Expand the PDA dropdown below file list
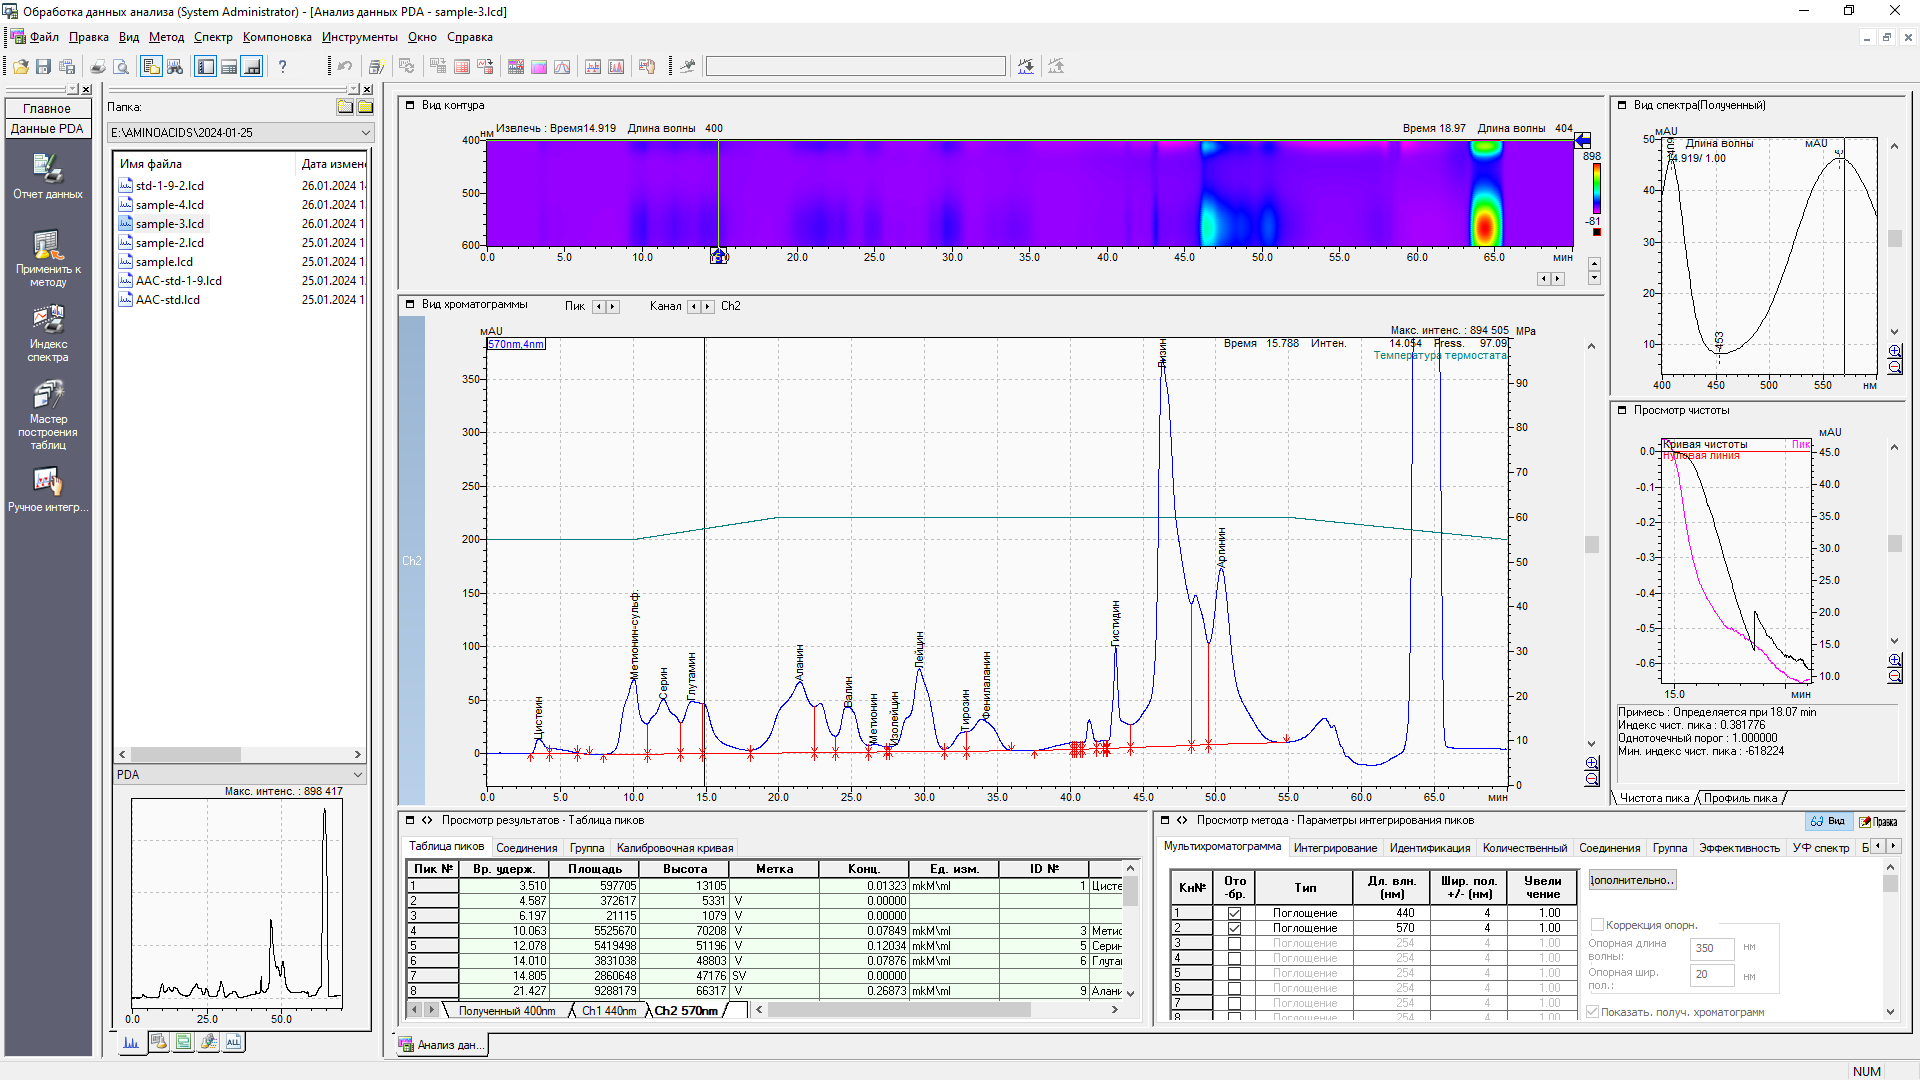Image resolution: width=1920 pixels, height=1080 pixels. [357, 775]
